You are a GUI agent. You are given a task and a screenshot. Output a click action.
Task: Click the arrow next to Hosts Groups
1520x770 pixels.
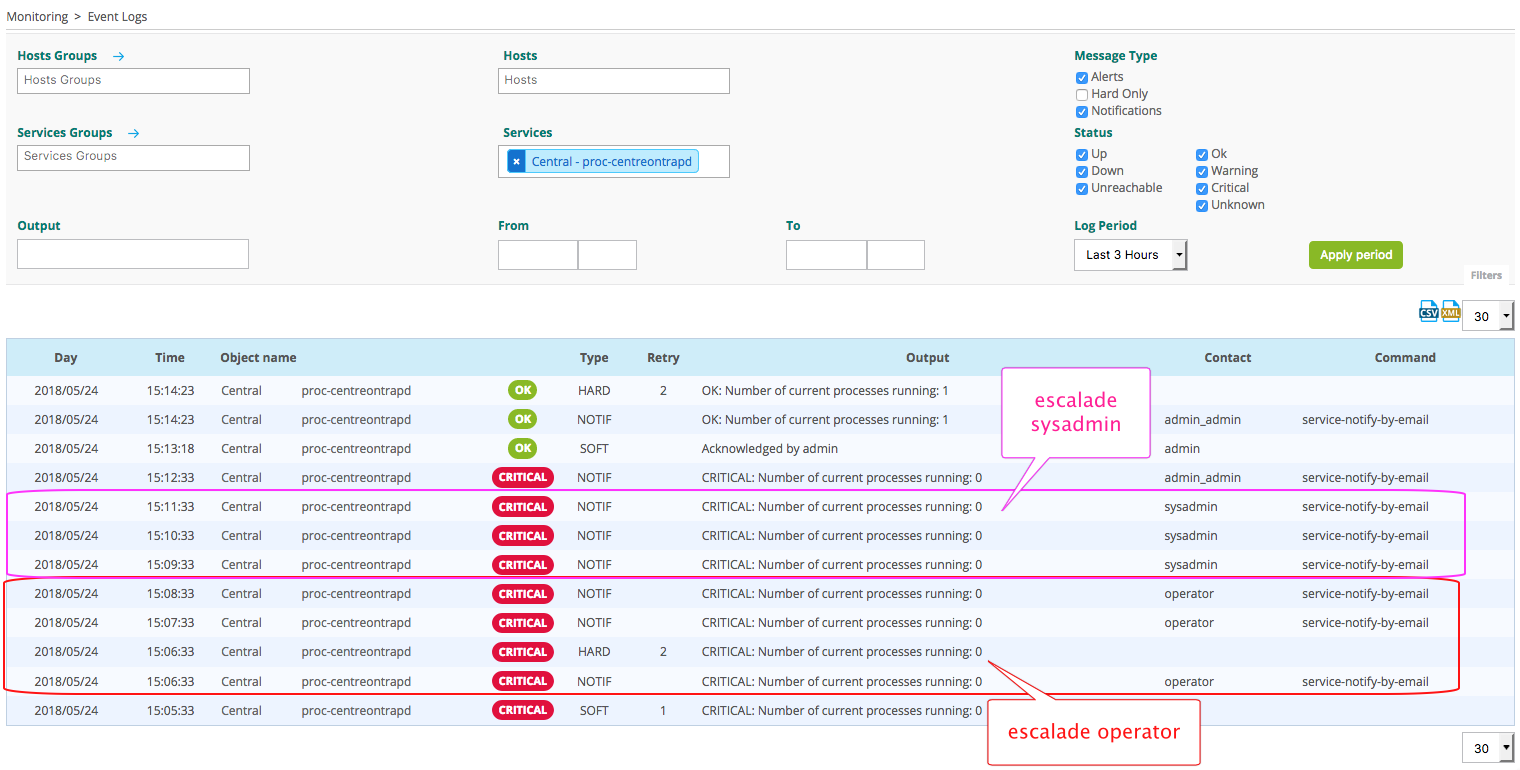[119, 57]
